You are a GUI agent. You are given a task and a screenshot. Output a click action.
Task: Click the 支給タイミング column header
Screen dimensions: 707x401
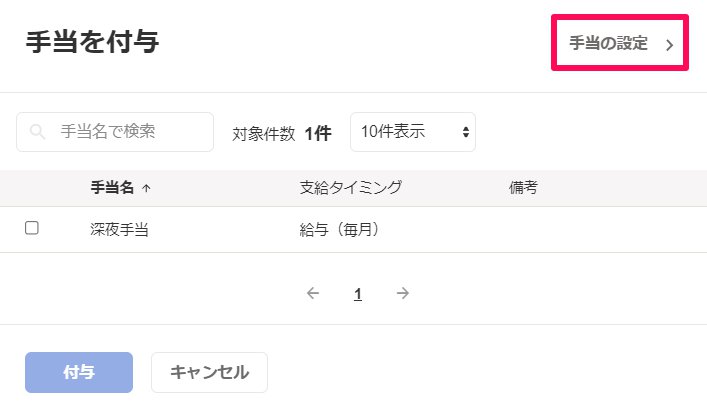351,187
